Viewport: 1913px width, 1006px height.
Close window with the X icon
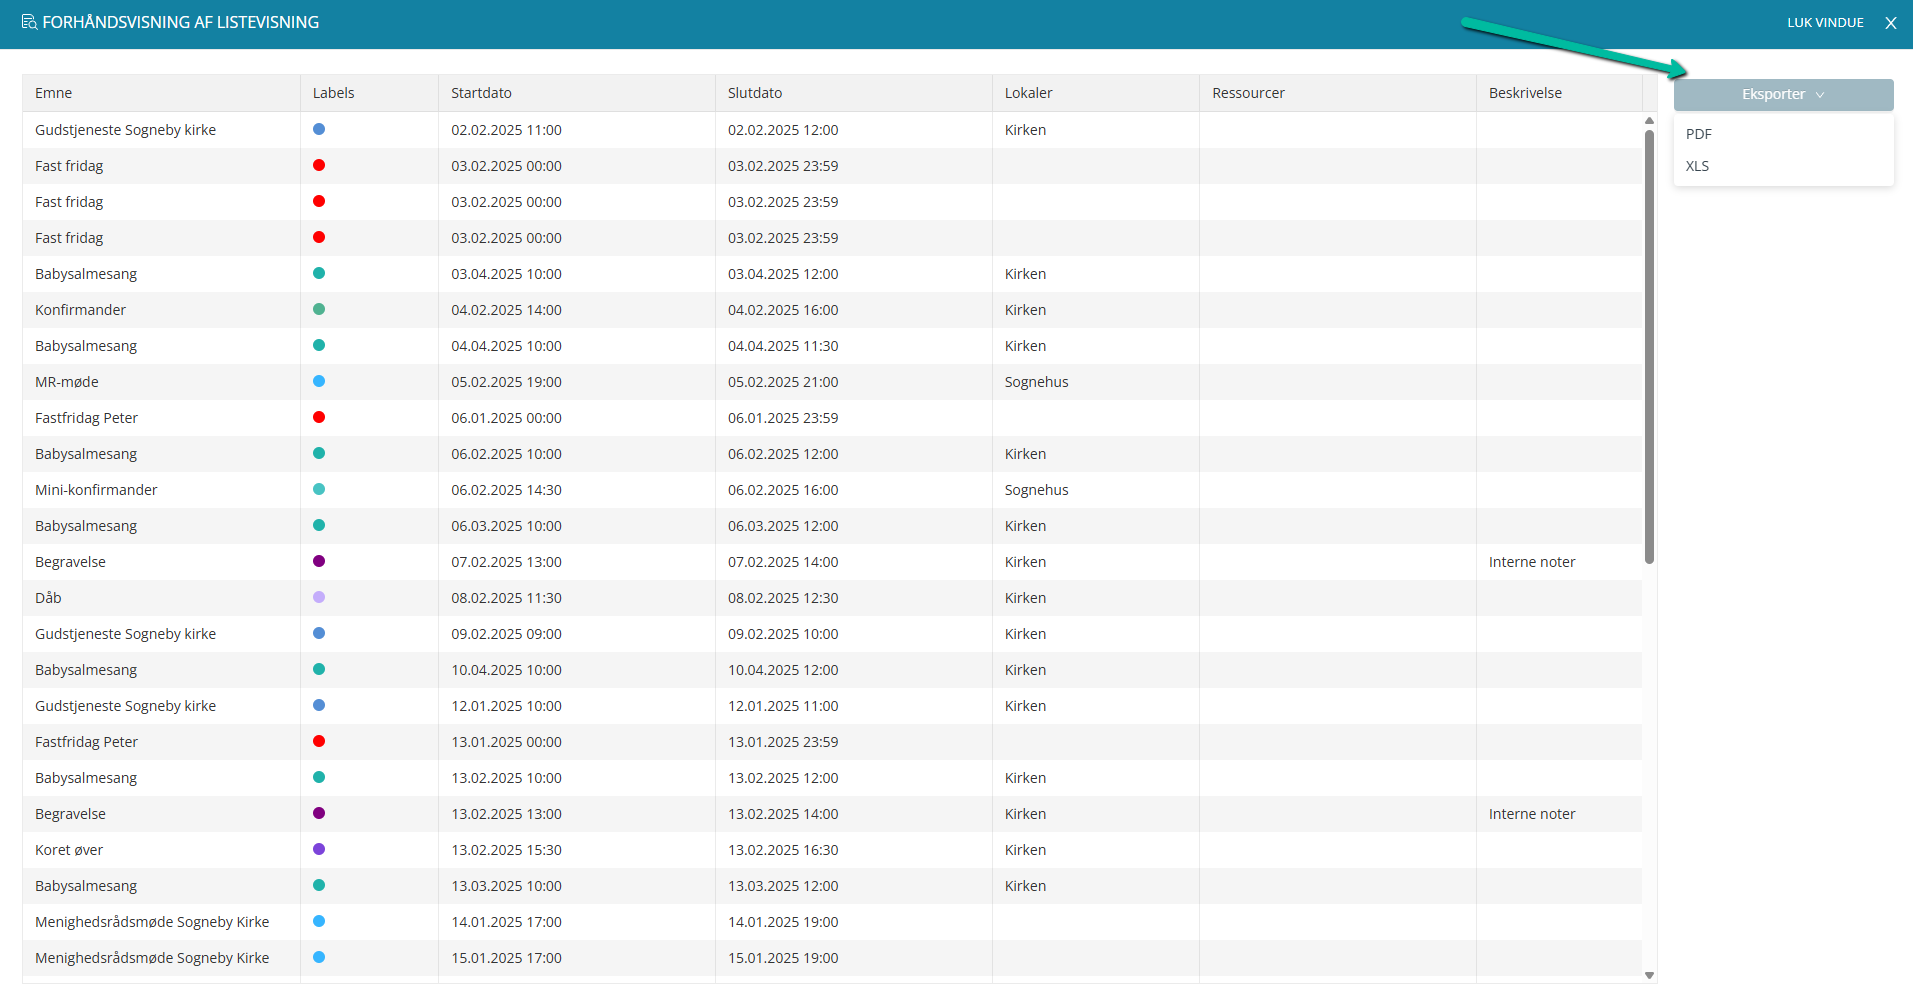1890,23
